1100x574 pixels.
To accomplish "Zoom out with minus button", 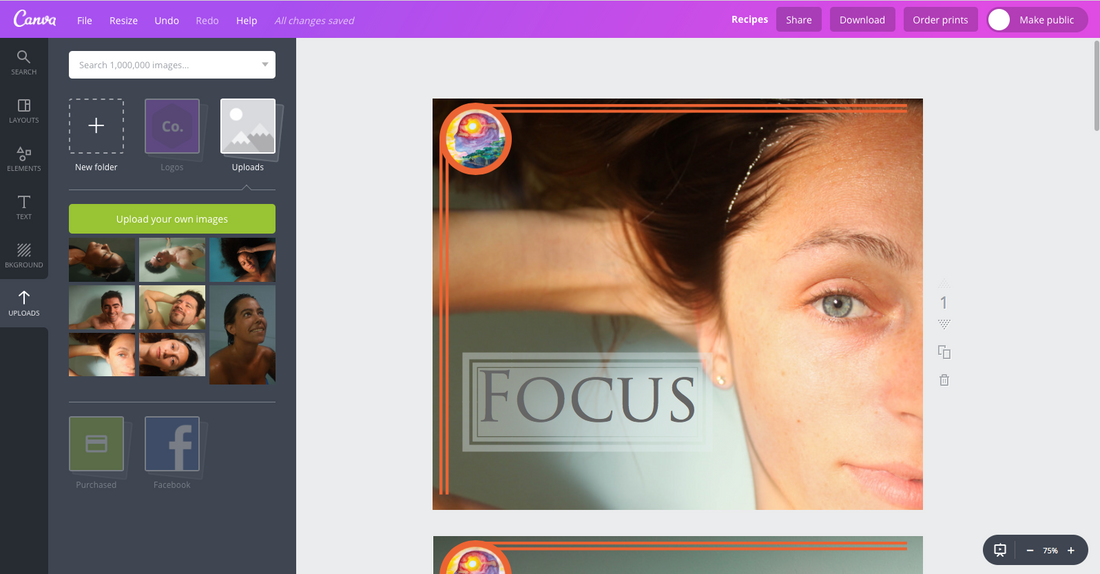I will [x=1030, y=551].
